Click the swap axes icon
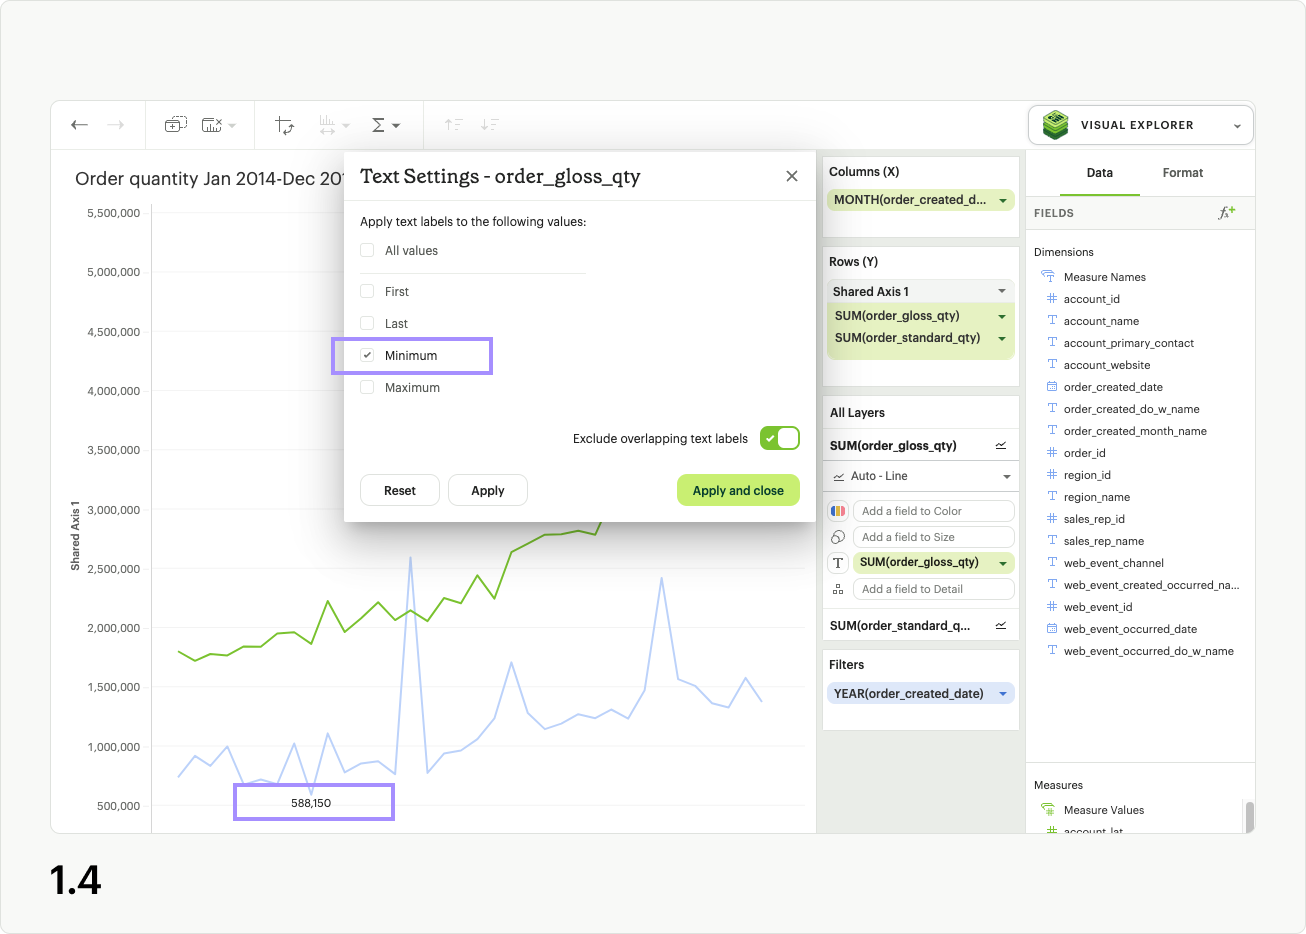 tap(285, 125)
